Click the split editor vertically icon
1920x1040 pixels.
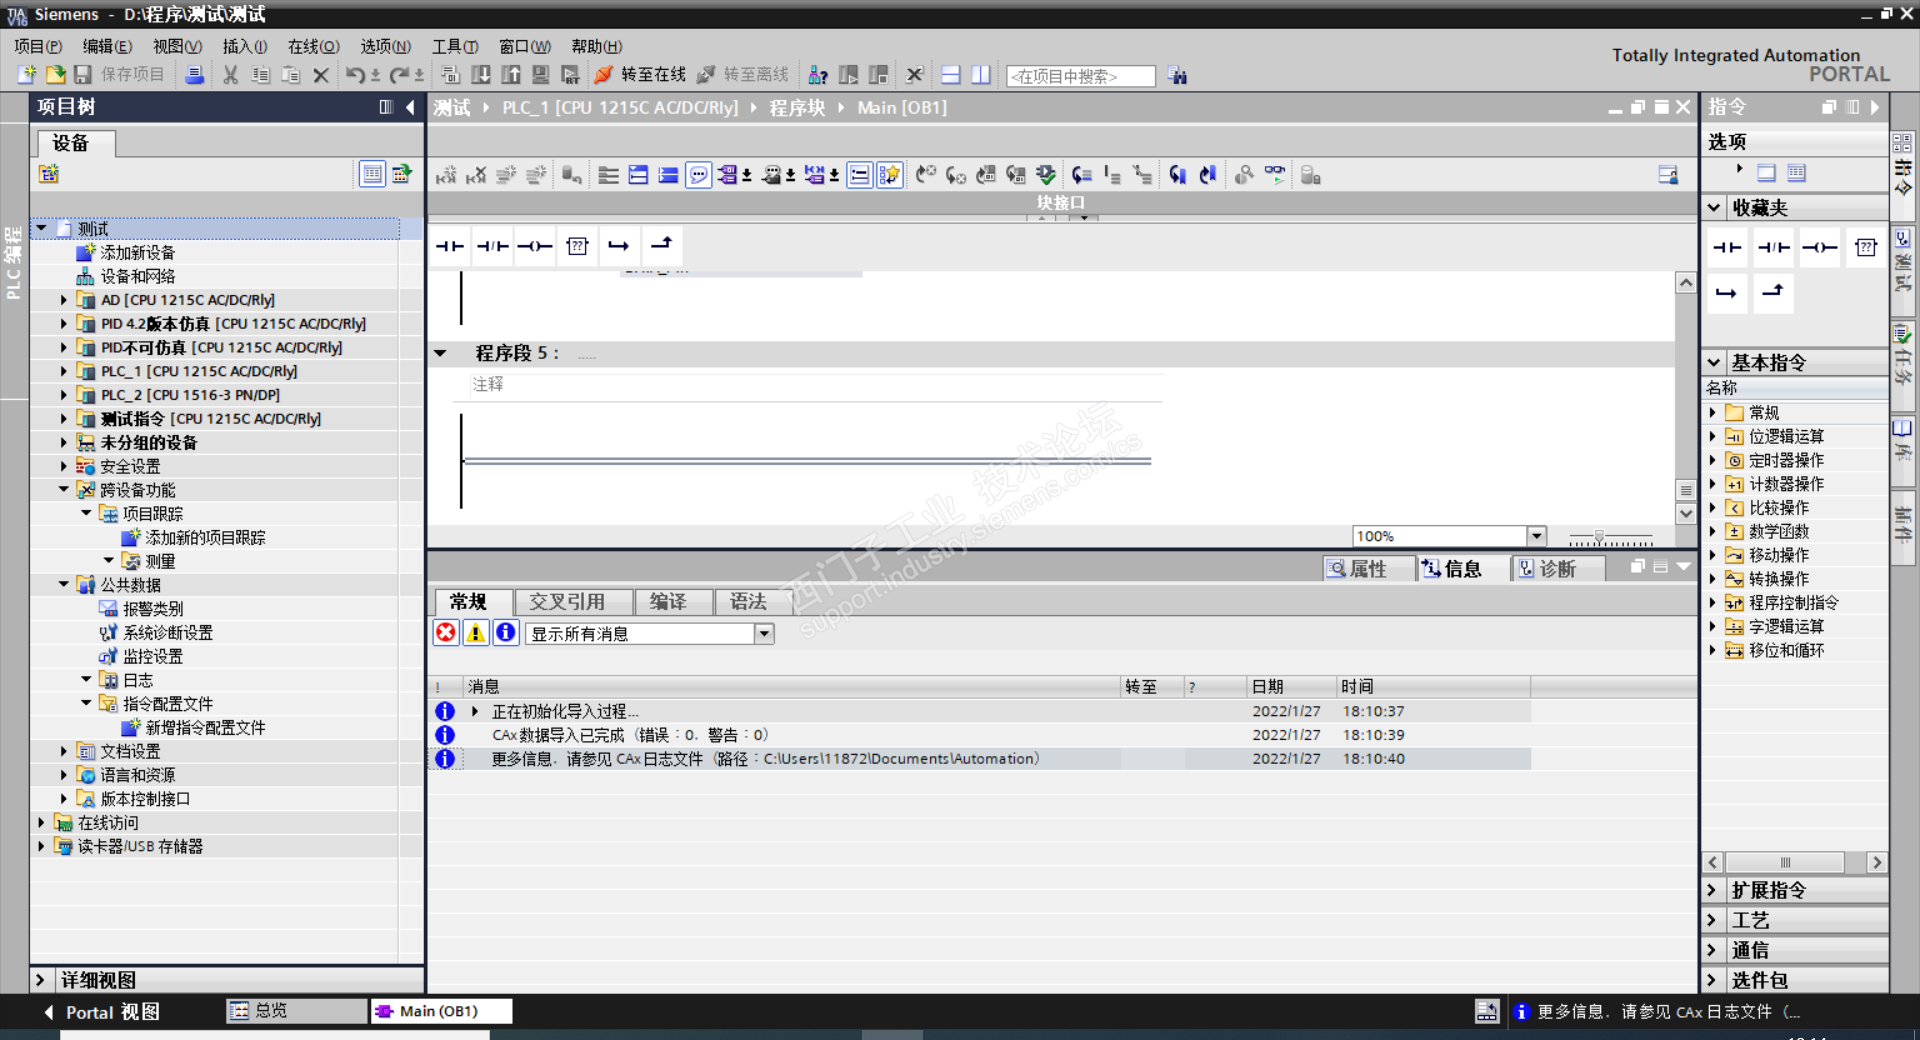click(981, 75)
